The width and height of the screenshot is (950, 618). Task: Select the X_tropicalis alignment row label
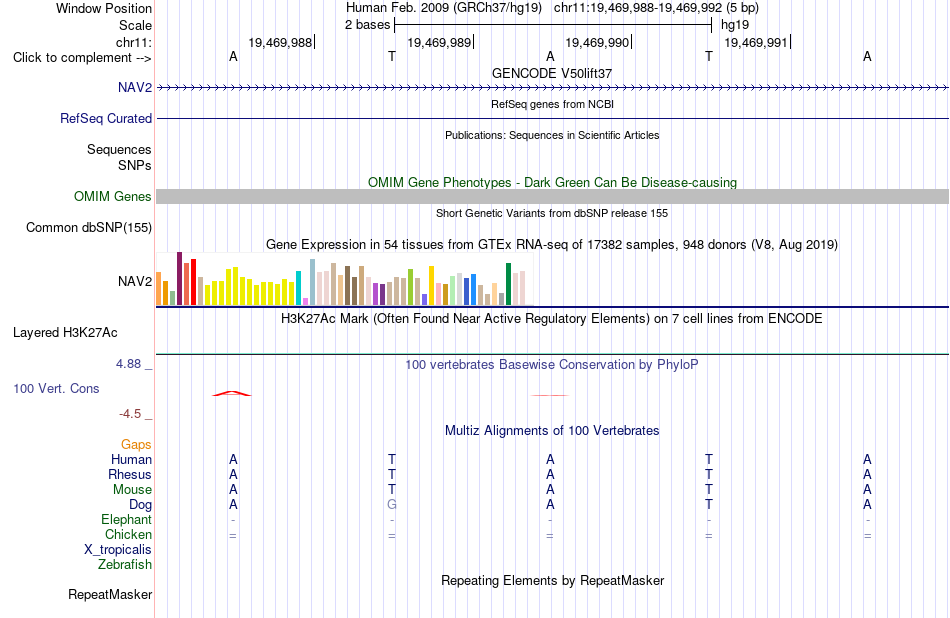coord(118,550)
